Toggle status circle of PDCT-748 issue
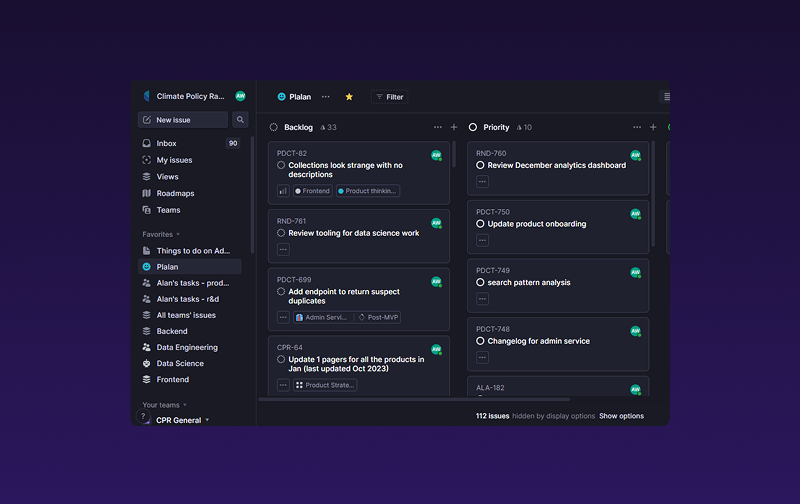This screenshot has height=504, width=800. [x=481, y=341]
